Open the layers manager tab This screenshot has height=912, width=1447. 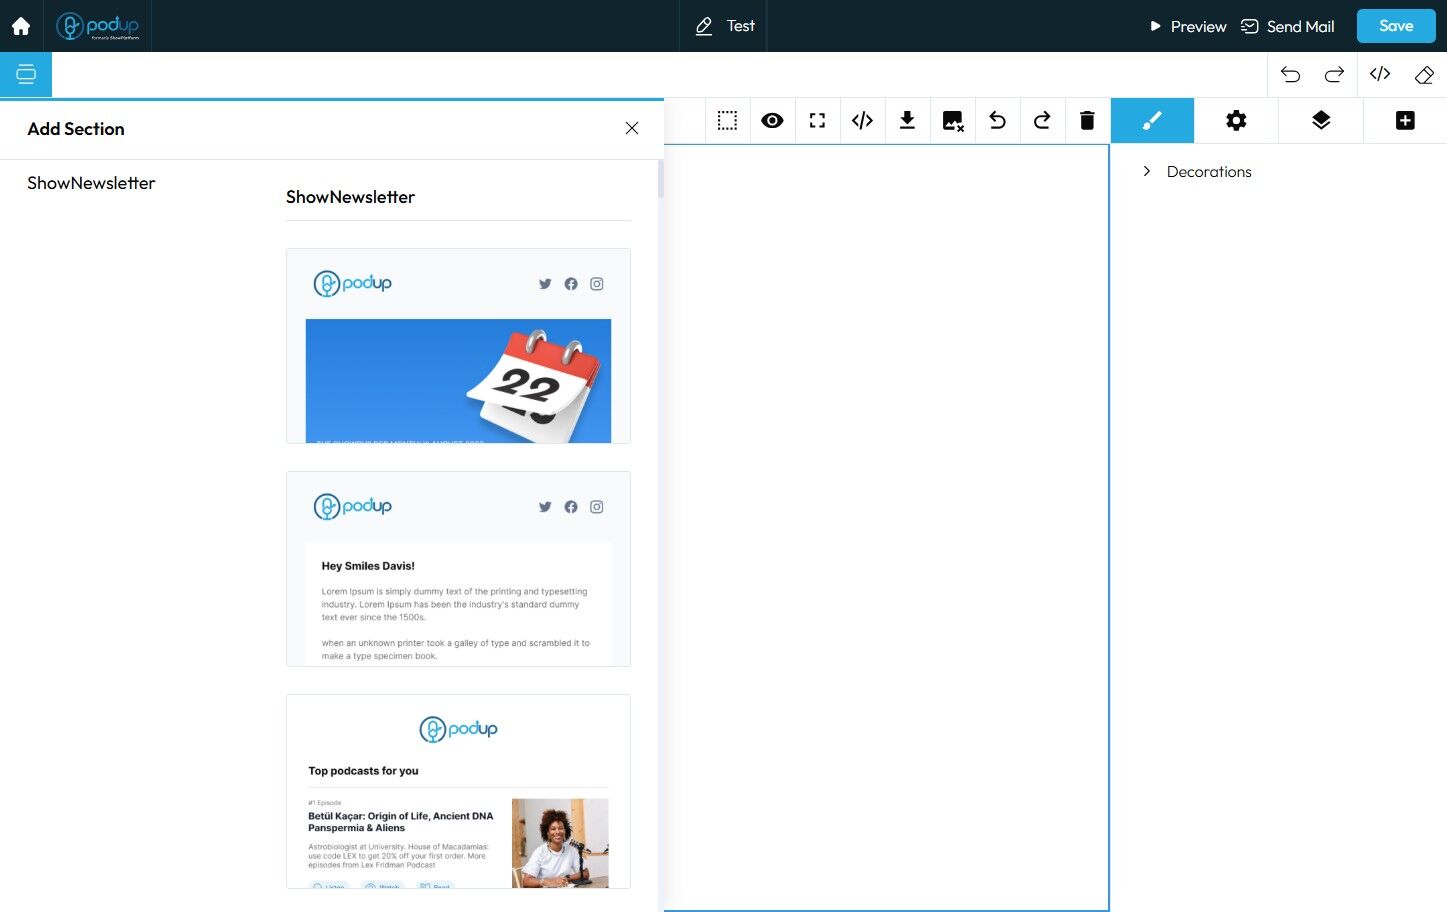pos(1321,121)
